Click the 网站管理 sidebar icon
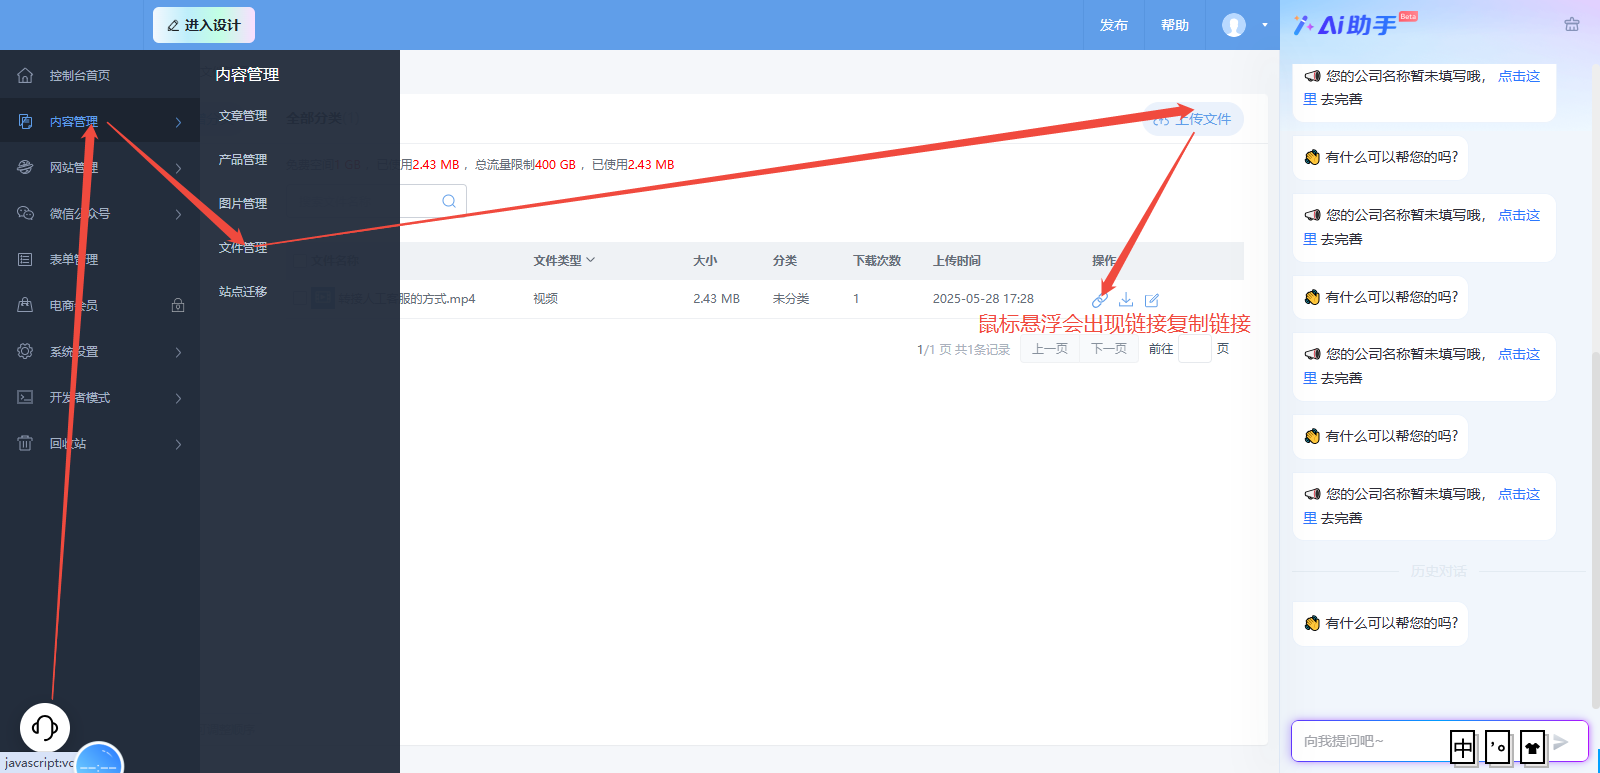The image size is (1600, 773). click(25, 167)
